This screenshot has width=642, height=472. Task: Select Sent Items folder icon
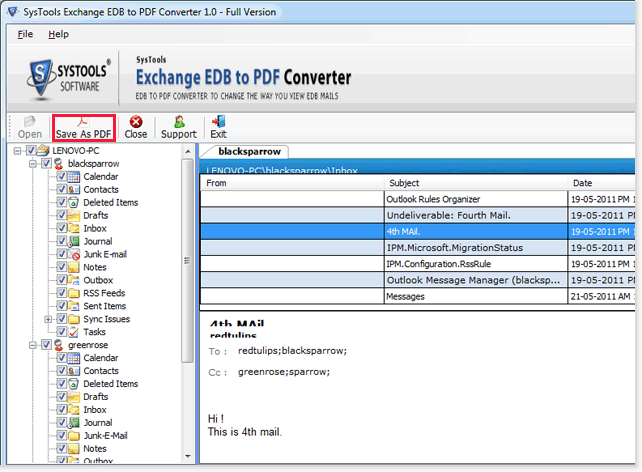[74, 306]
